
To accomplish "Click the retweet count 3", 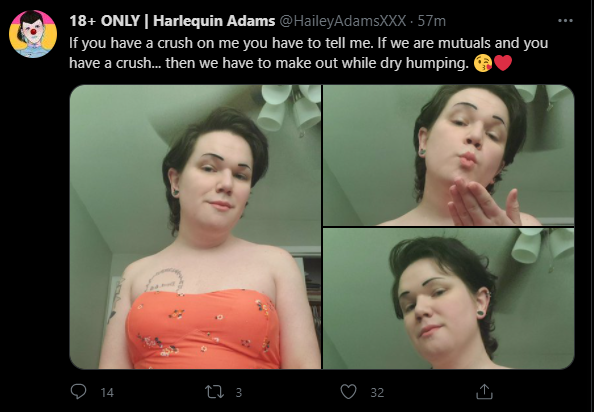I will 239,392.
